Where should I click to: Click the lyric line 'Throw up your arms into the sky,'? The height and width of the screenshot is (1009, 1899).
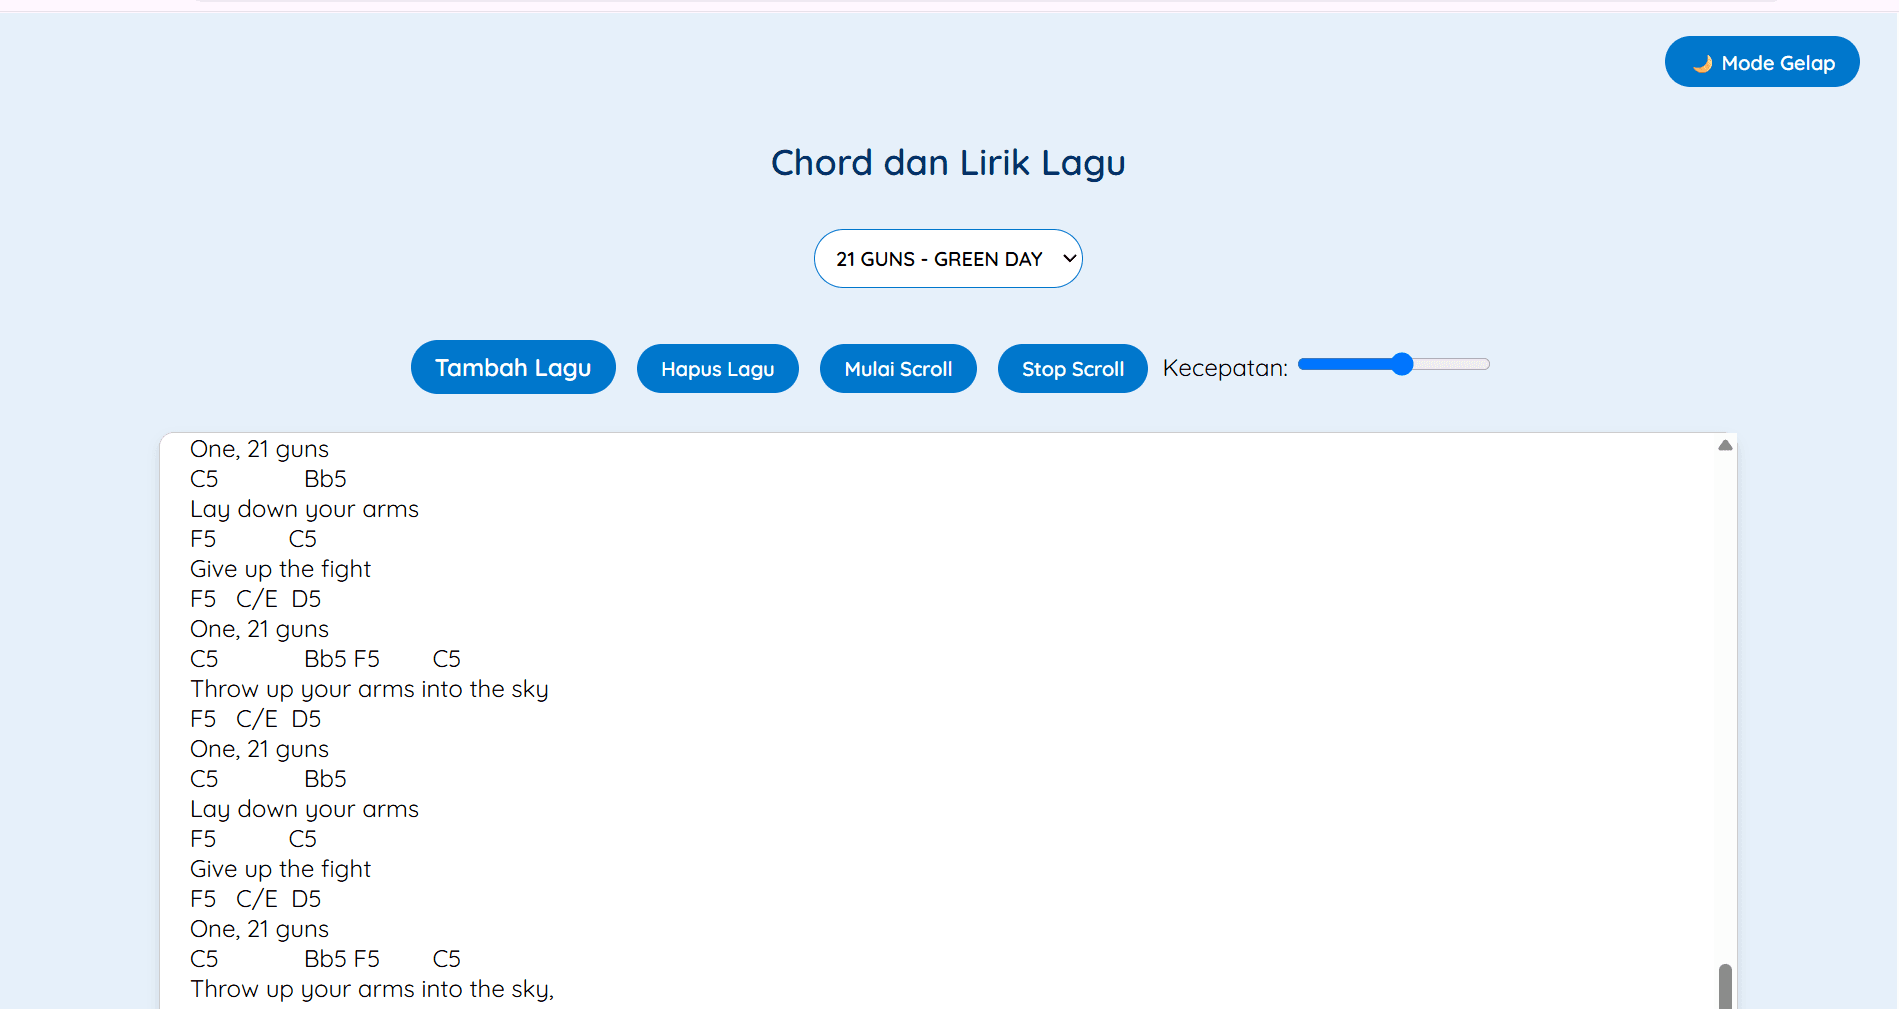point(372,989)
